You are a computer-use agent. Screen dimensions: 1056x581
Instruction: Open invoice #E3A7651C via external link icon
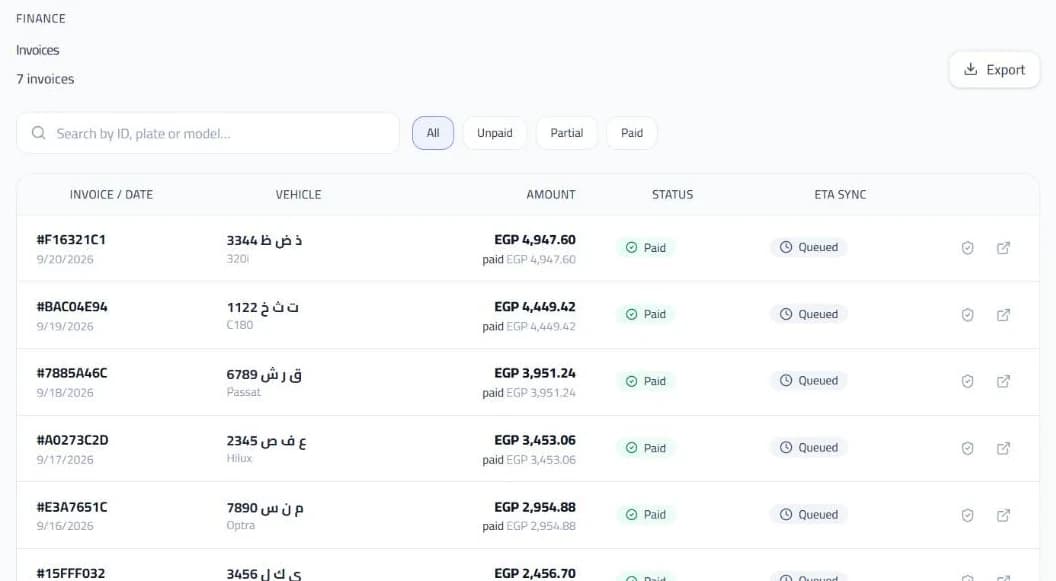pos(1003,515)
